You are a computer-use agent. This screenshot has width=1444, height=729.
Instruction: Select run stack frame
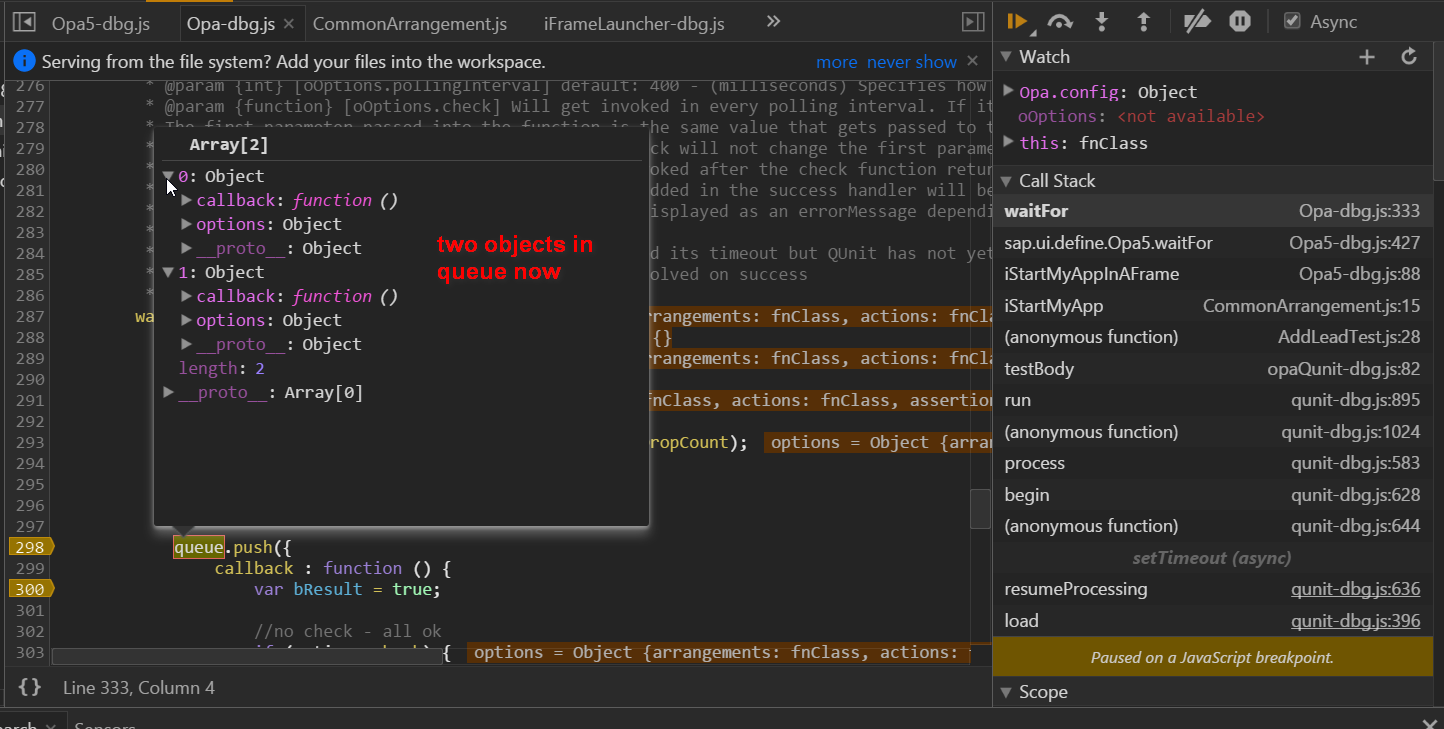[1212, 400]
